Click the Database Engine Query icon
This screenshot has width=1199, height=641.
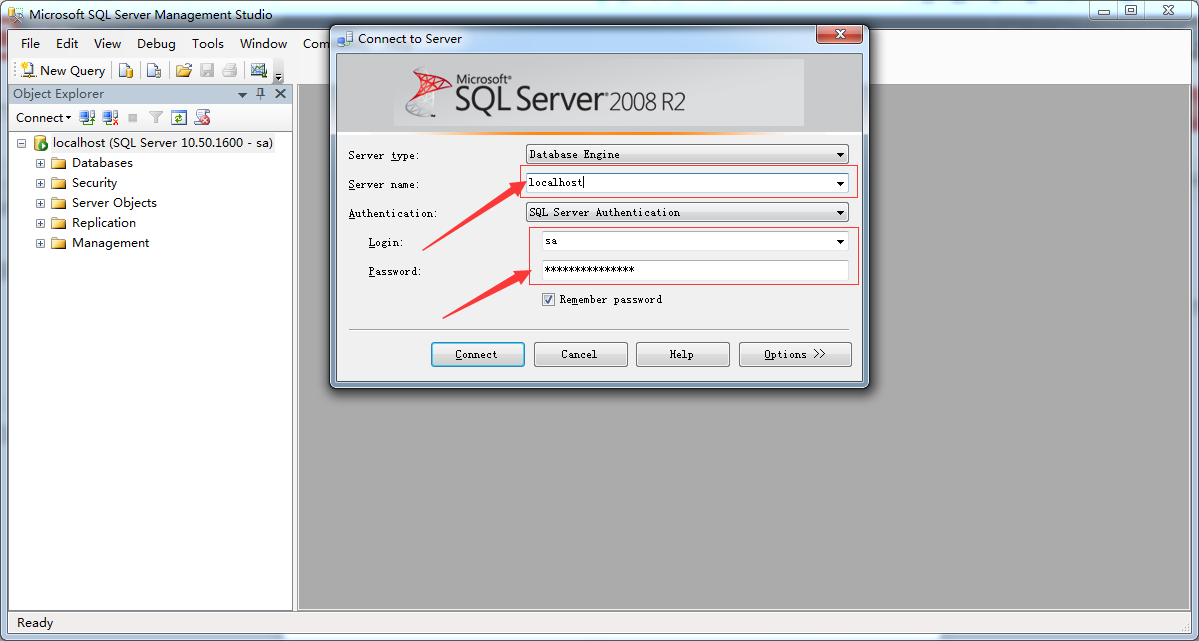click(126, 70)
